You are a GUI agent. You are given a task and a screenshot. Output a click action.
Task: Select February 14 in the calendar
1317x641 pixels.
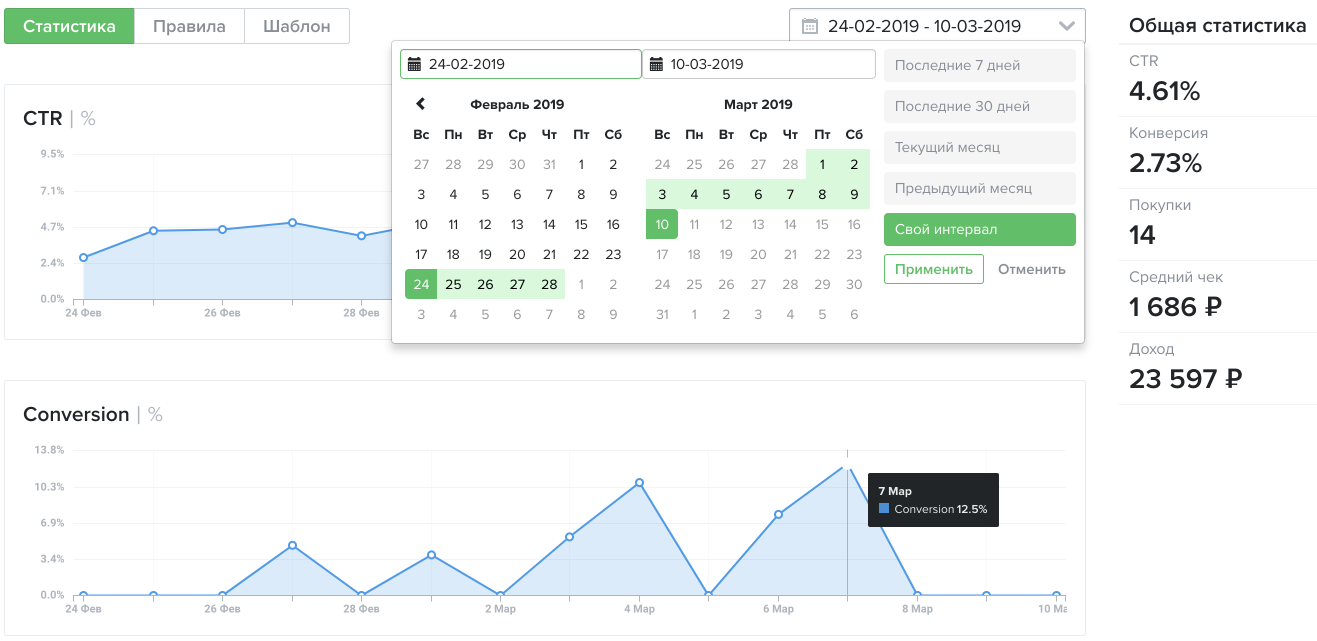(x=549, y=225)
